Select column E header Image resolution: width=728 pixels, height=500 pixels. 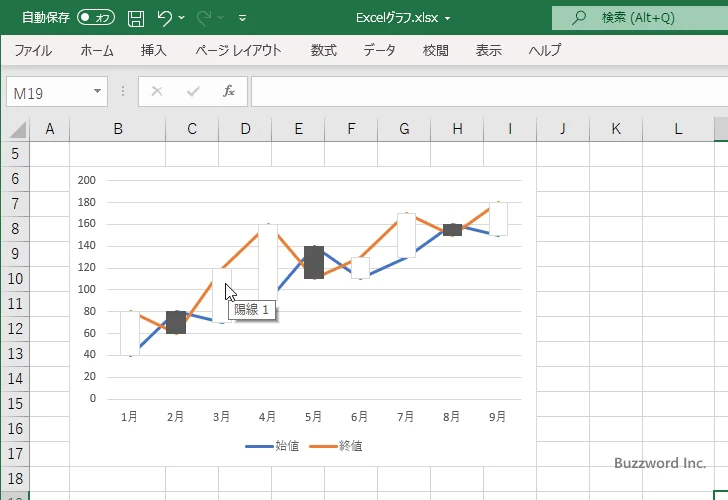pyautogui.click(x=298, y=129)
